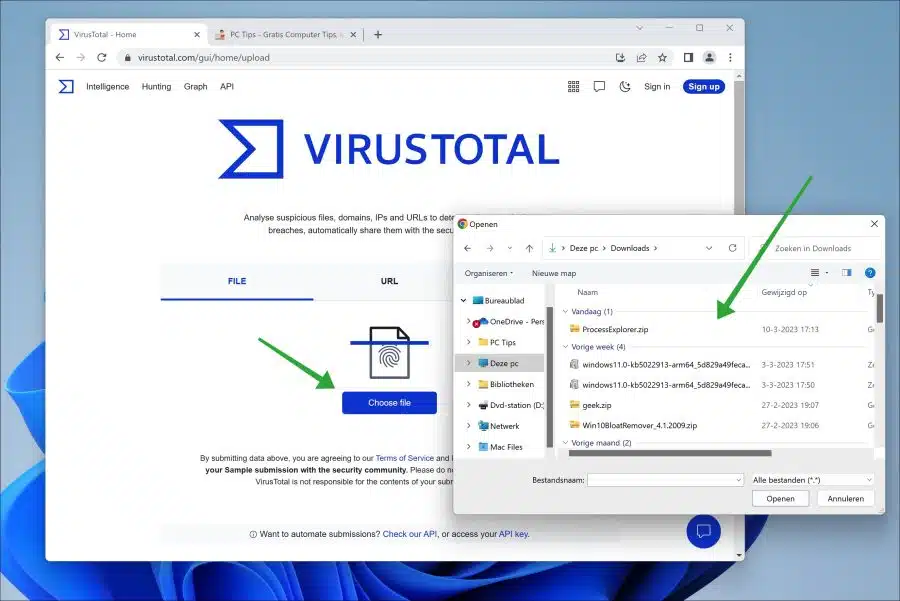The height and width of the screenshot is (601, 900).
Task: Click the Openen button in dialog
Action: pos(780,499)
